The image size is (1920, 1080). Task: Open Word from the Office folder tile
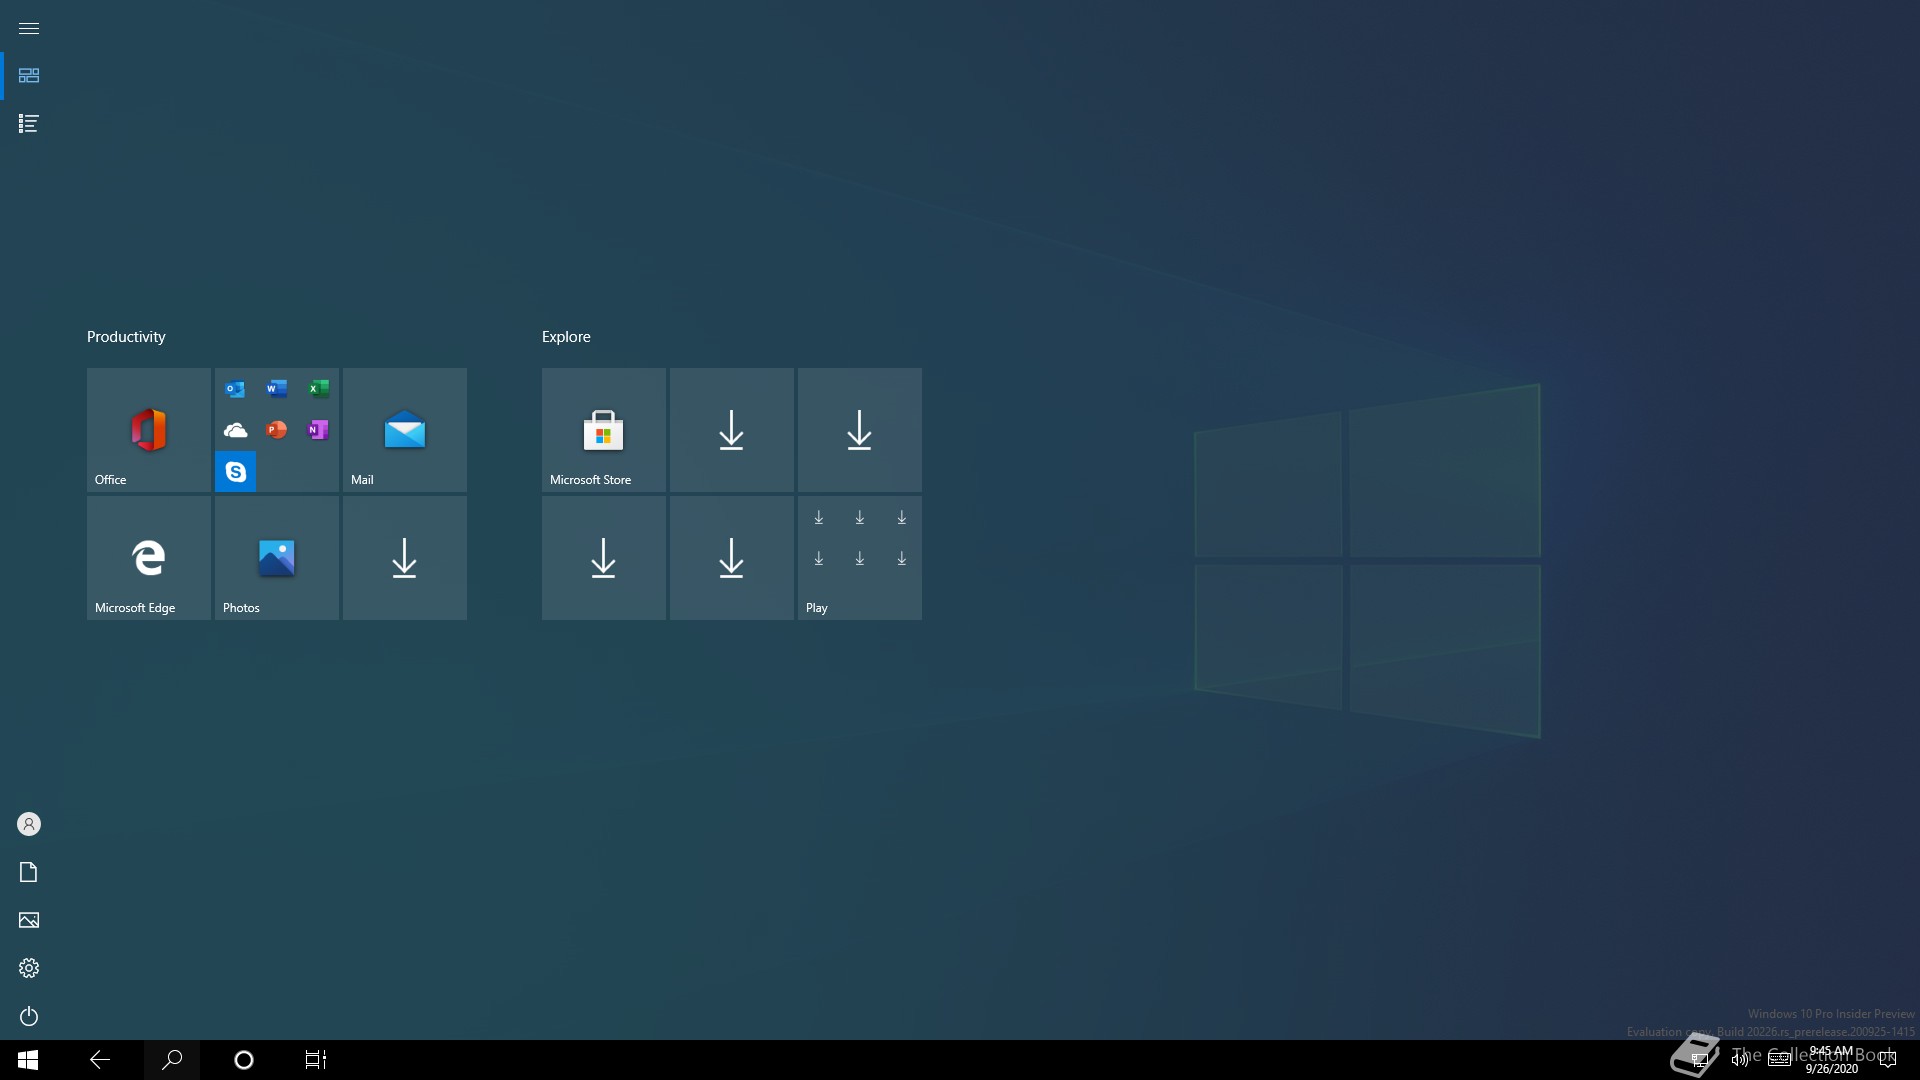[x=277, y=389]
